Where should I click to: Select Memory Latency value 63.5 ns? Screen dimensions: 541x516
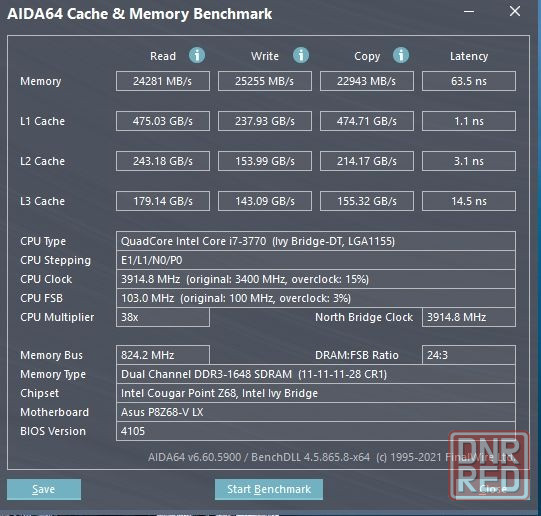pos(469,81)
